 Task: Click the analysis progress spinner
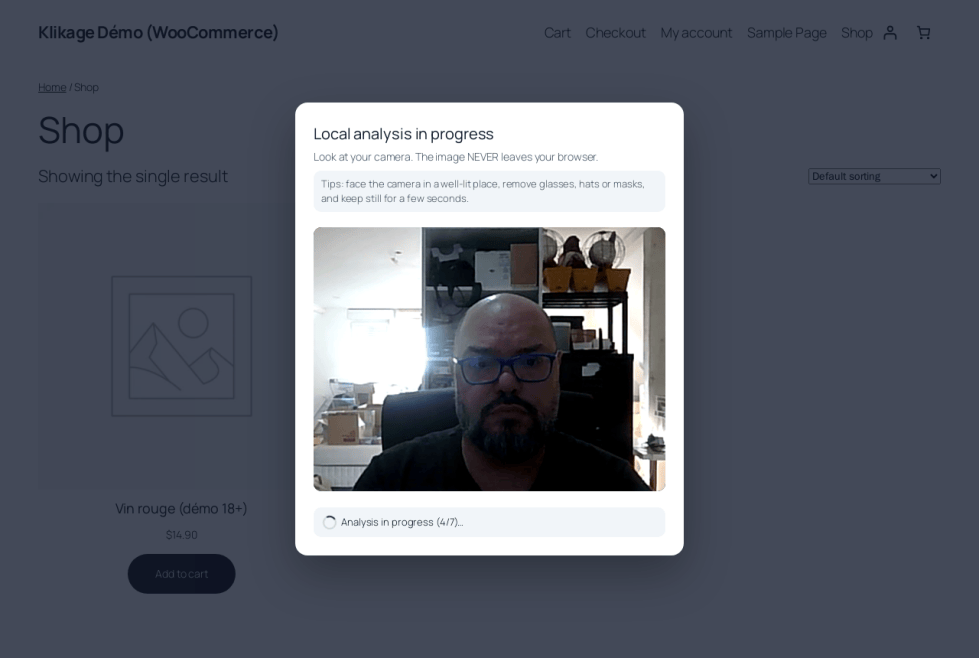point(329,523)
